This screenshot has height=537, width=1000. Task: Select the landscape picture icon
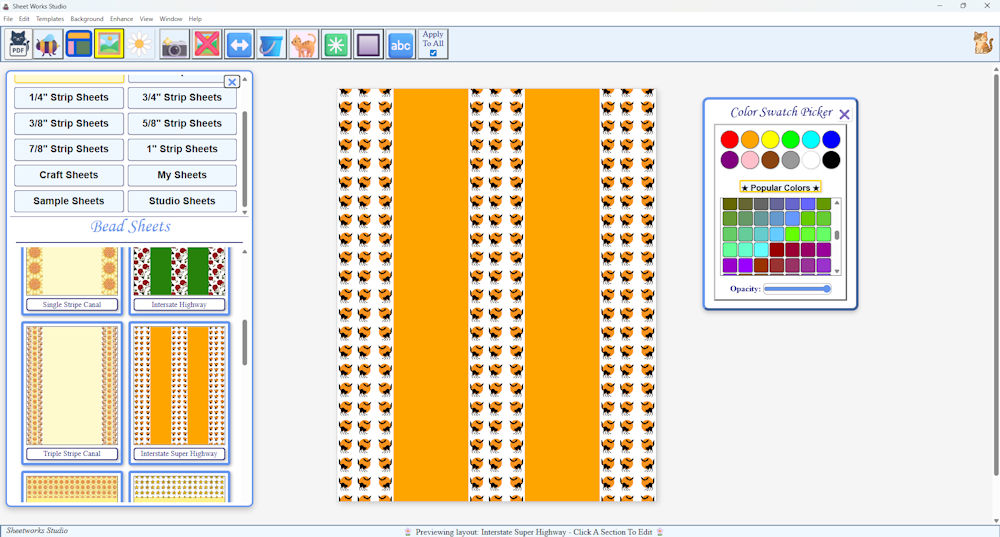click(109, 44)
